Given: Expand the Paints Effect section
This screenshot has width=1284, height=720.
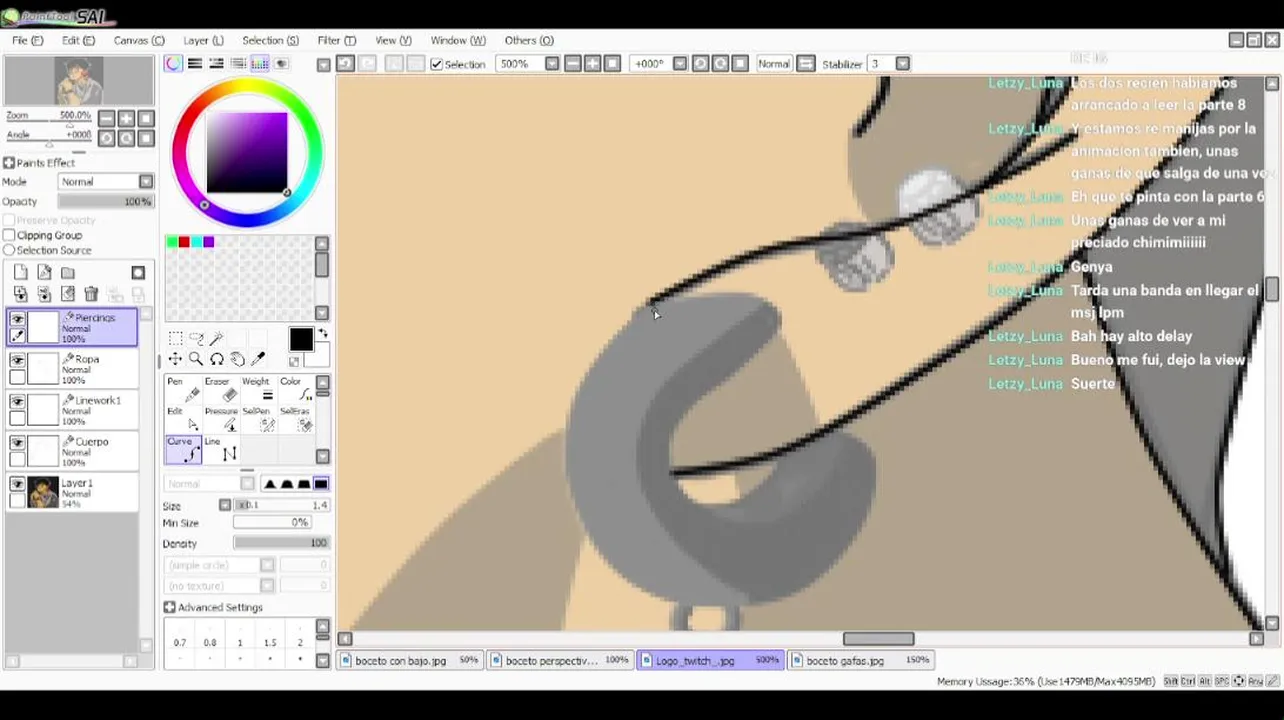Looking at the screenshot, I should tap(9, 163).
